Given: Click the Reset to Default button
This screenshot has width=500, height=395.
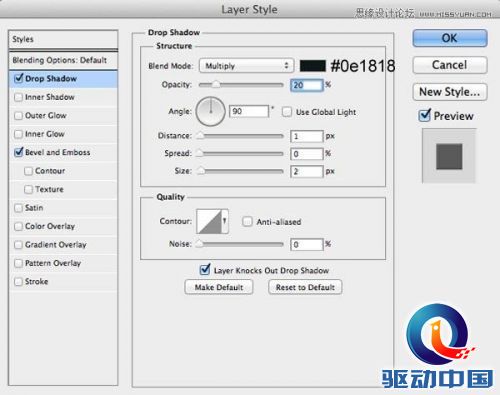Looking at the screenshot, I should pos(305,287).
